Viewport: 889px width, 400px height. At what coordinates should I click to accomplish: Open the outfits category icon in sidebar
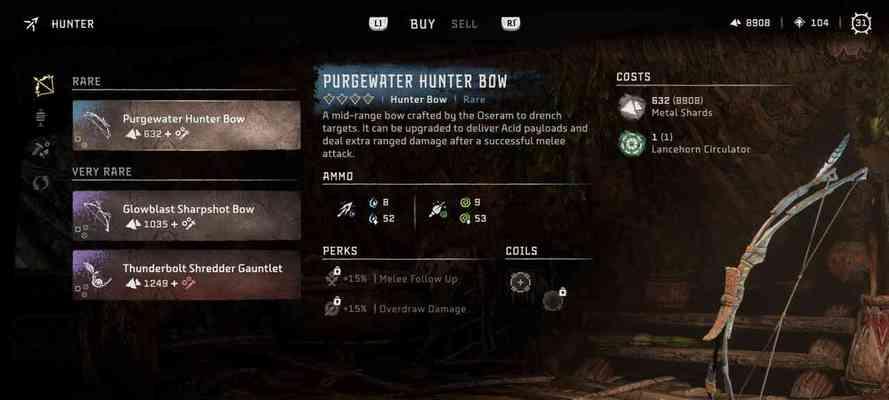[41, 117]
